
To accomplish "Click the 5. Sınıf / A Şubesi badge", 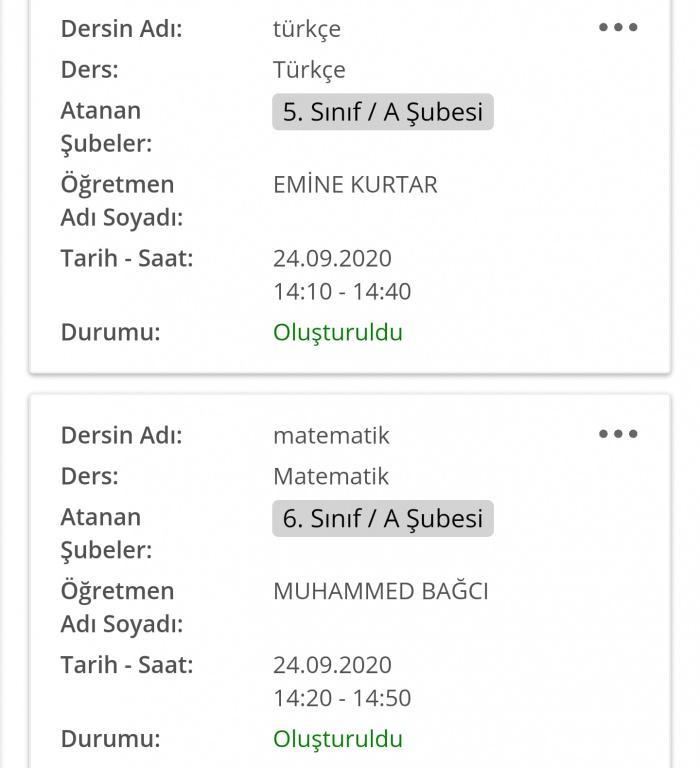I will tap(383, 112).
